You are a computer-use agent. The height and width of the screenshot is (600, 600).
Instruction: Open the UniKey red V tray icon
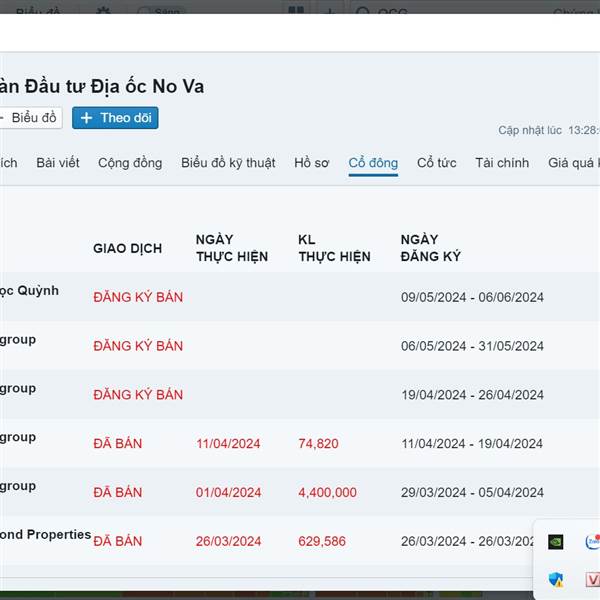593,579
